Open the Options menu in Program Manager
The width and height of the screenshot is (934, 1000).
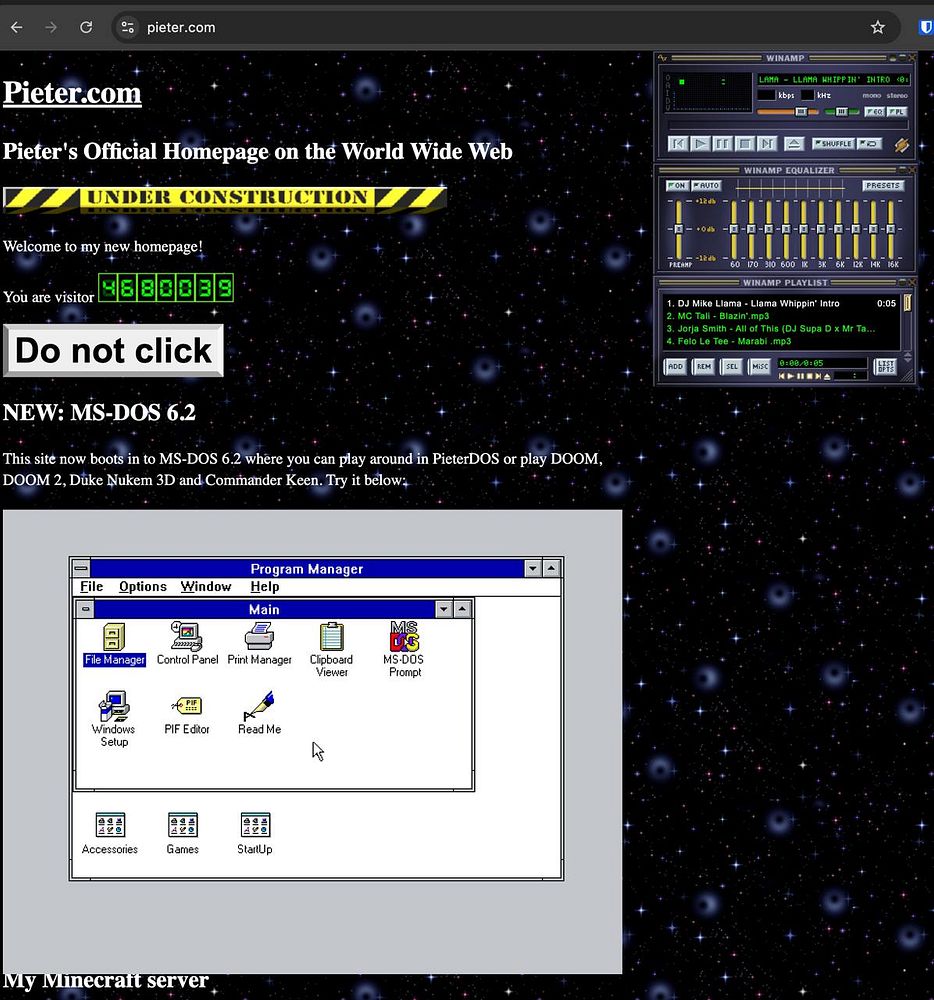[x=143, y=587]
